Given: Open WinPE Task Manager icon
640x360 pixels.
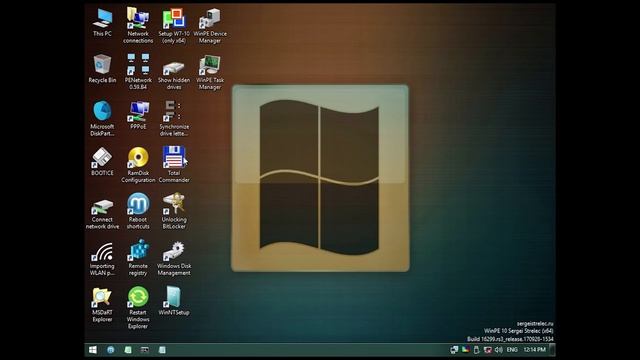Looking at the screenshot, I should coord(210,72).
